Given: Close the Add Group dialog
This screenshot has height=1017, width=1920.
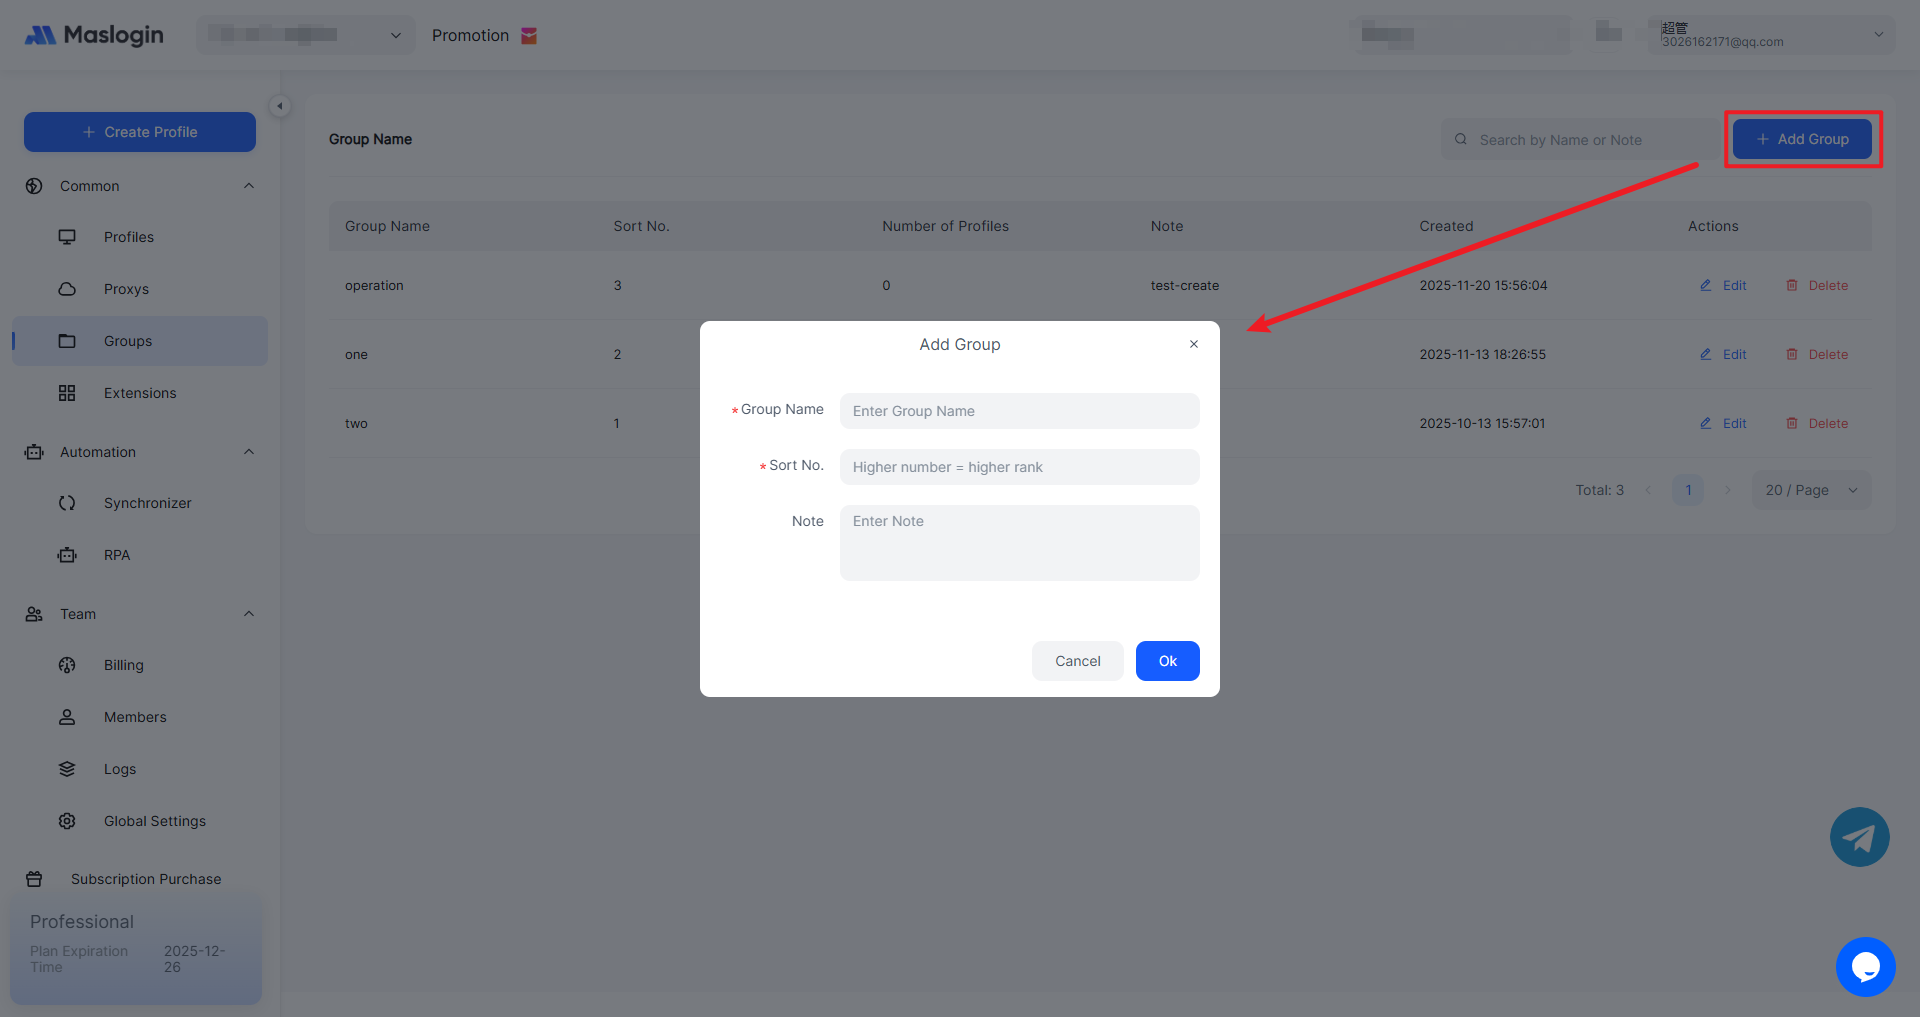Looking at the screenshot, I should pyautogui.click(x=1193, y=344).
